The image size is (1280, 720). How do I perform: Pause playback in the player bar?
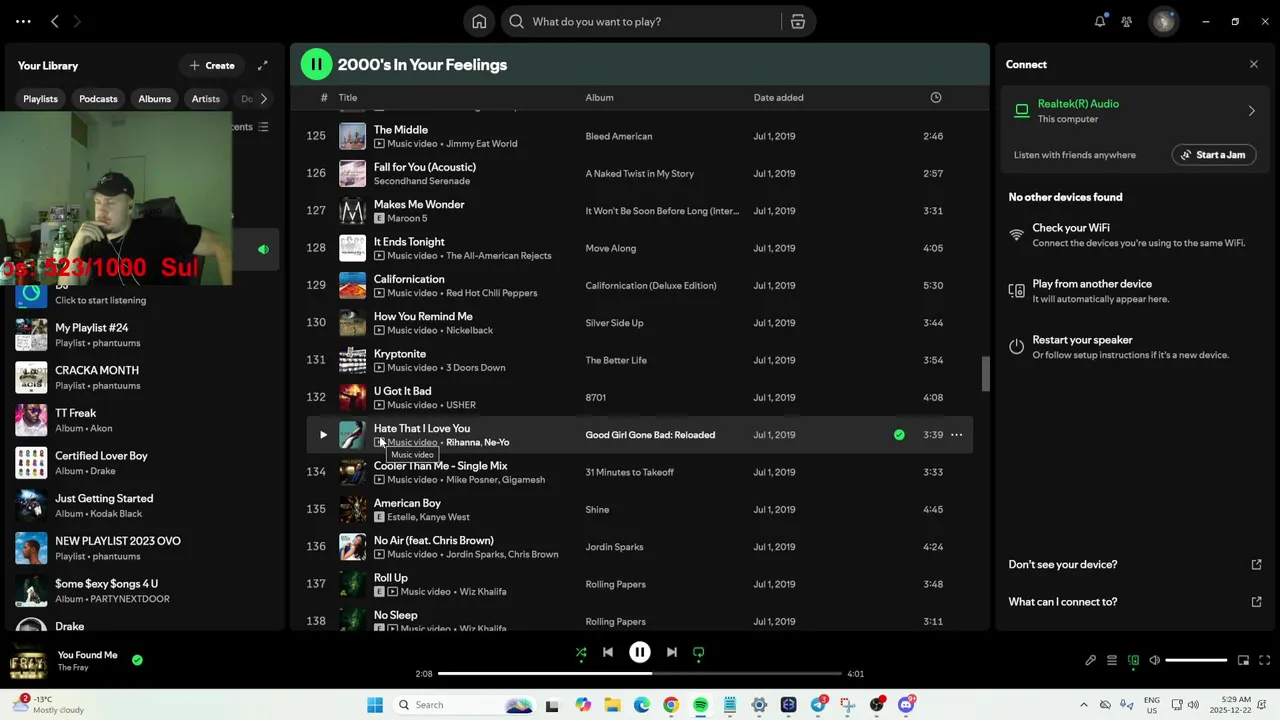pyautogui.click(x=640, y=652)
